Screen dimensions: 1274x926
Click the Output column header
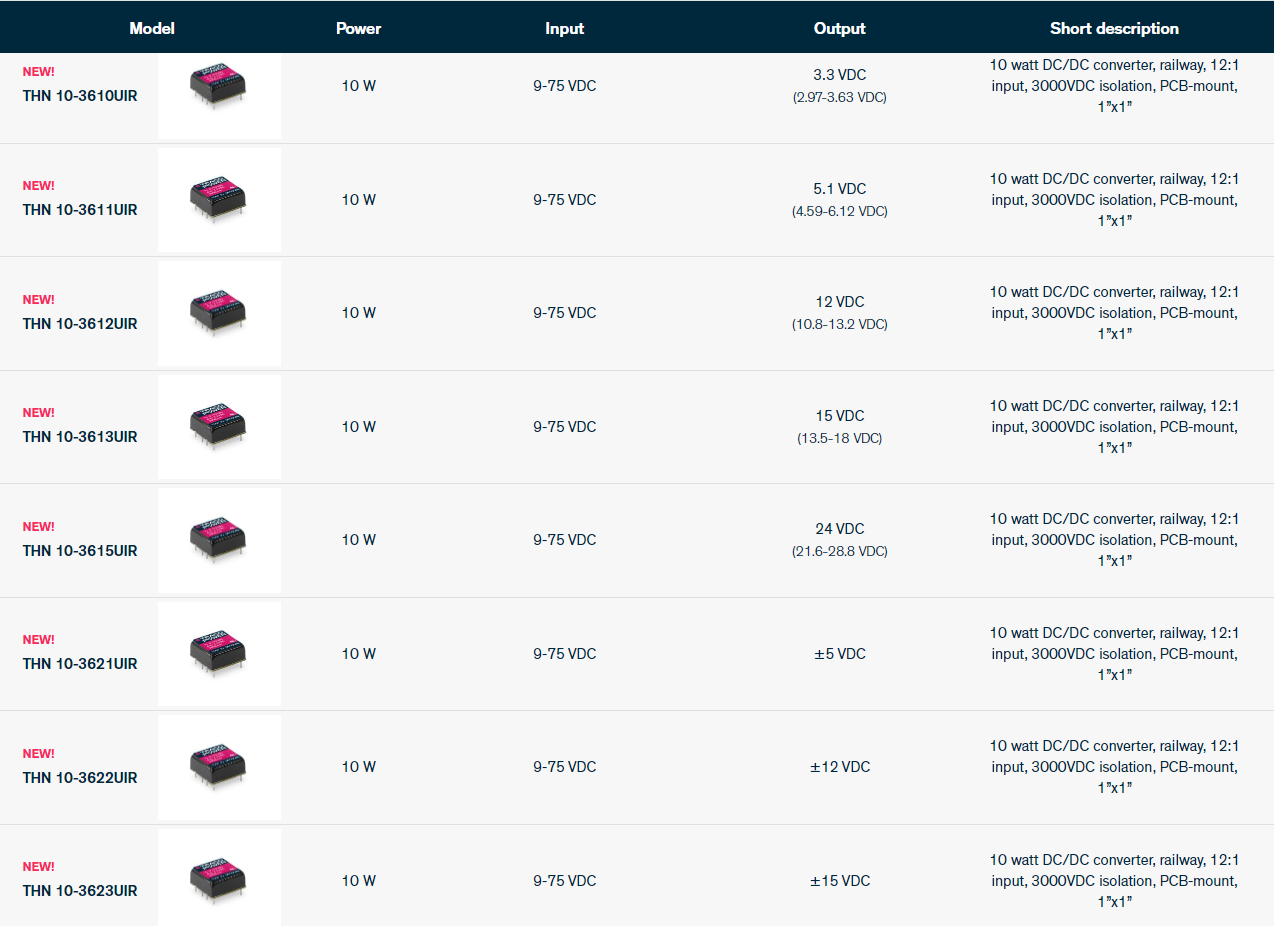click(839, 28)
